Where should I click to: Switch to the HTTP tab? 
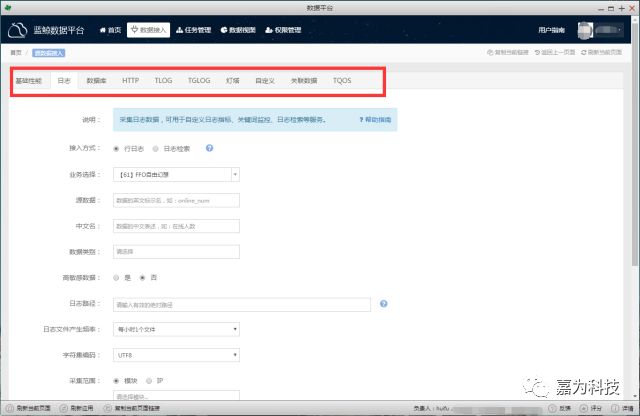pos(131,81)
